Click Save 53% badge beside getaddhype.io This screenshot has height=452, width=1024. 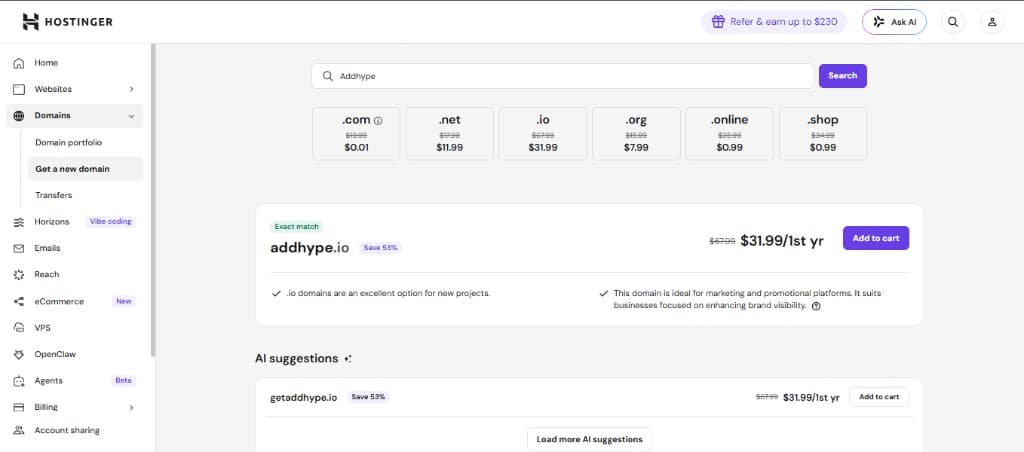point(368,397)
